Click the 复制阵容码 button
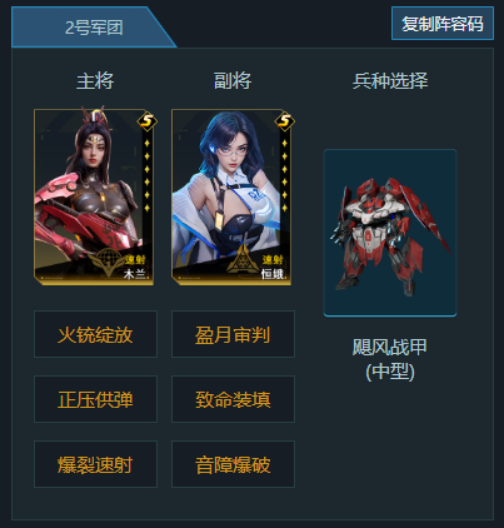The height and width of the screenshot is (528, 504). pyautogui.click(x=442, y=24)
